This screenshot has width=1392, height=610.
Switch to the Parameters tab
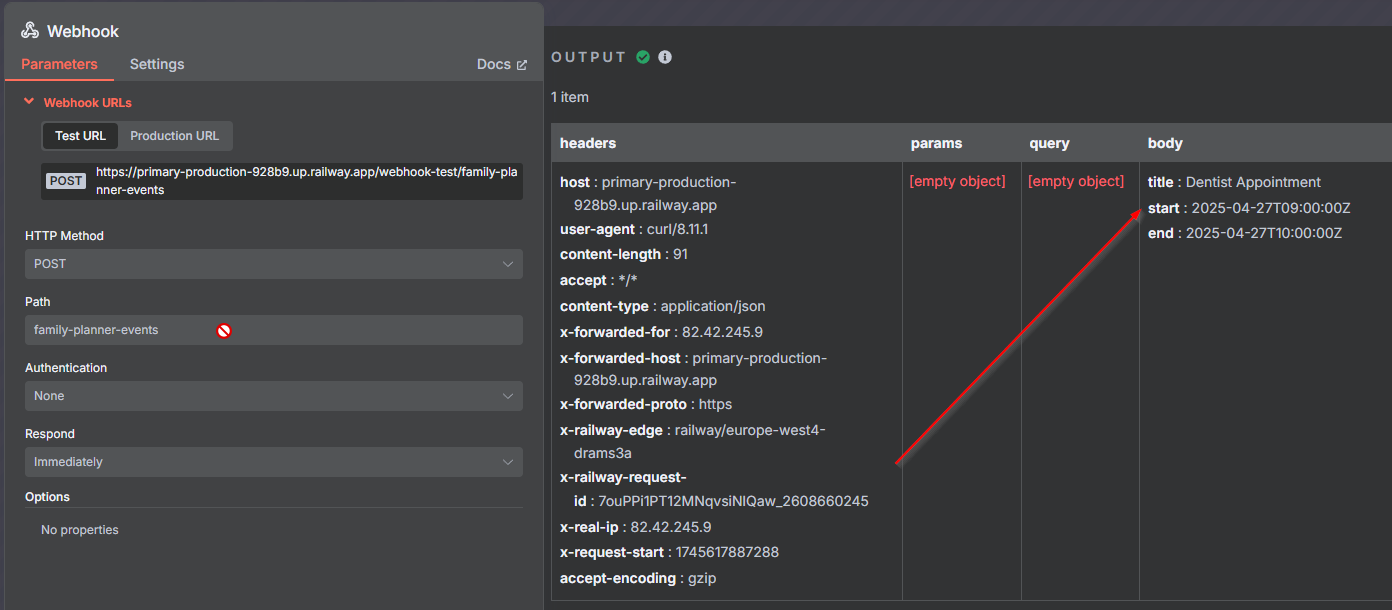(x=59, y=64)
